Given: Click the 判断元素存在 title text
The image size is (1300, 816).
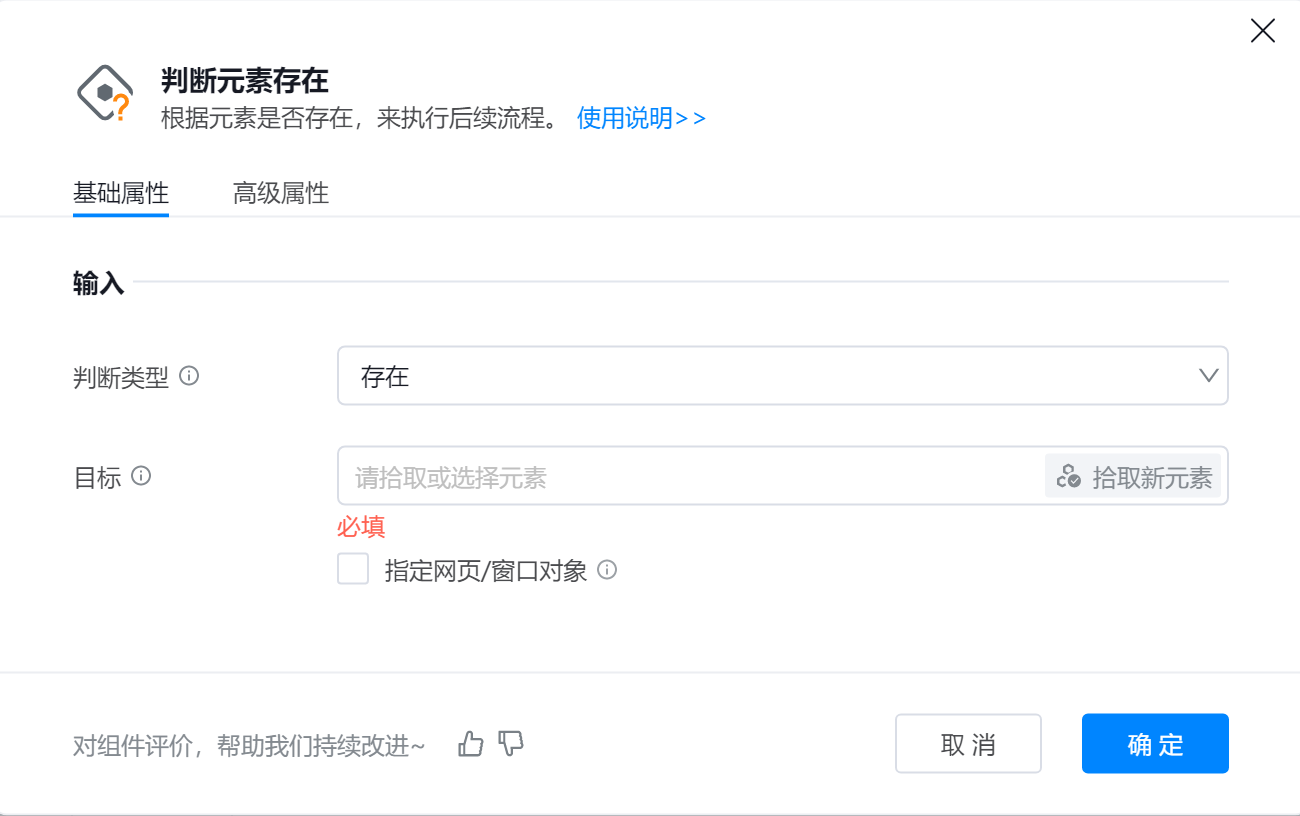Looking at the screenshot, I should tap(245, 81).
